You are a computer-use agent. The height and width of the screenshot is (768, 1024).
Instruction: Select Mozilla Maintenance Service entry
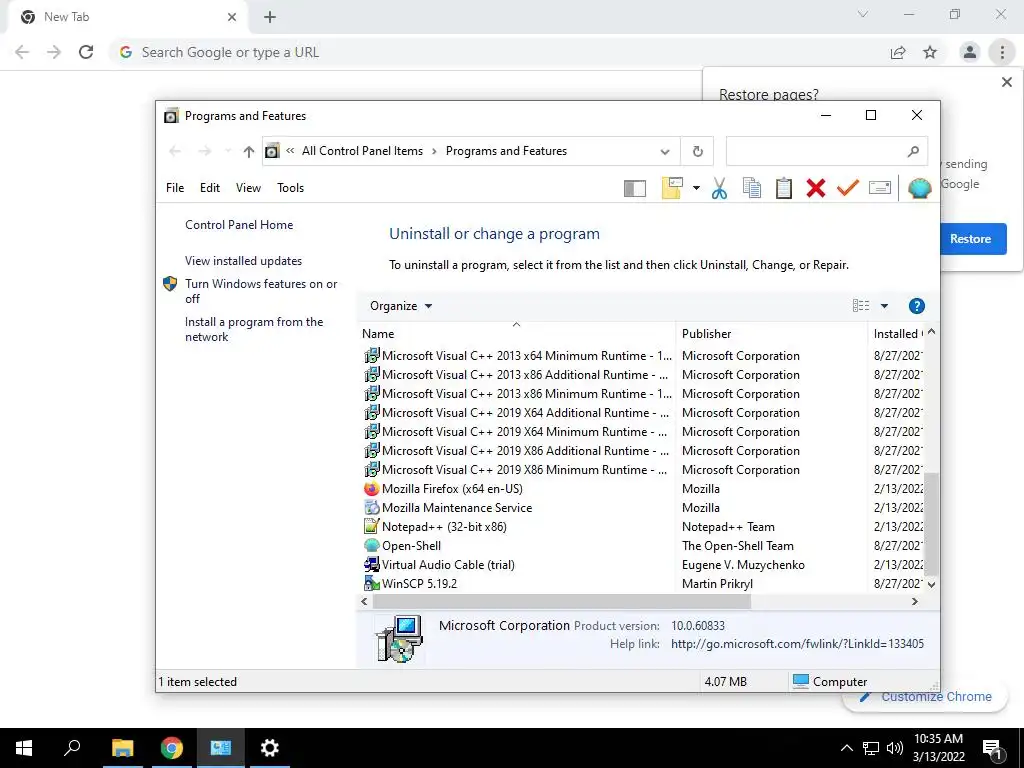[457, 507]
